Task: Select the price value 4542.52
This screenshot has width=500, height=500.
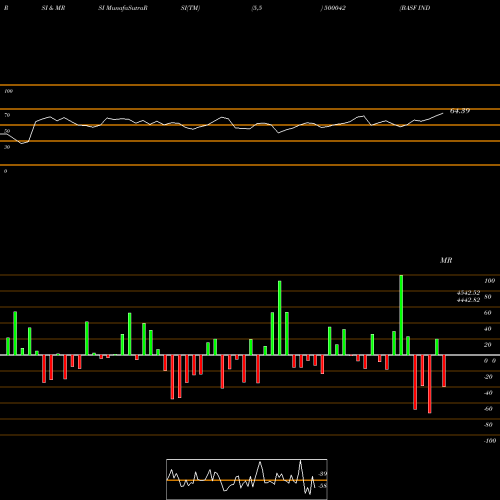Action: (x=468, y=293)
